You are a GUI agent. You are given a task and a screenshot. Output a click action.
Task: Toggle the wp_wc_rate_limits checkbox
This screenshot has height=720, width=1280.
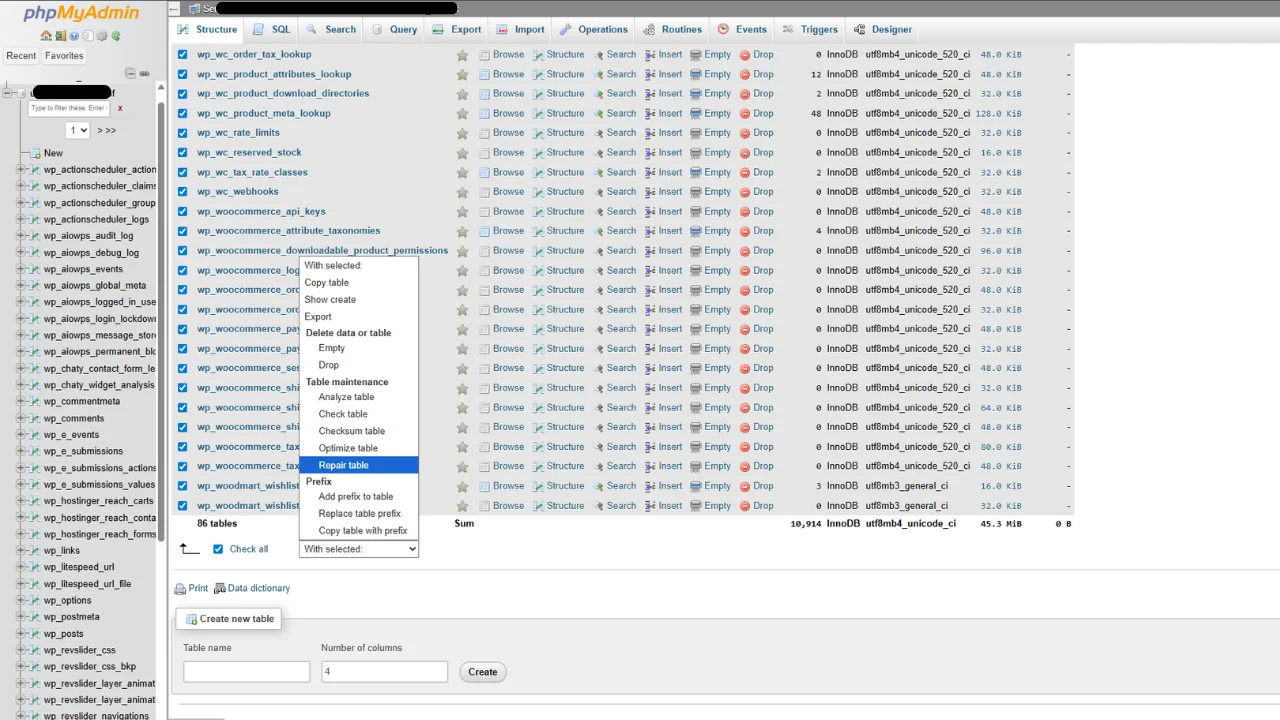pos(182,133)
